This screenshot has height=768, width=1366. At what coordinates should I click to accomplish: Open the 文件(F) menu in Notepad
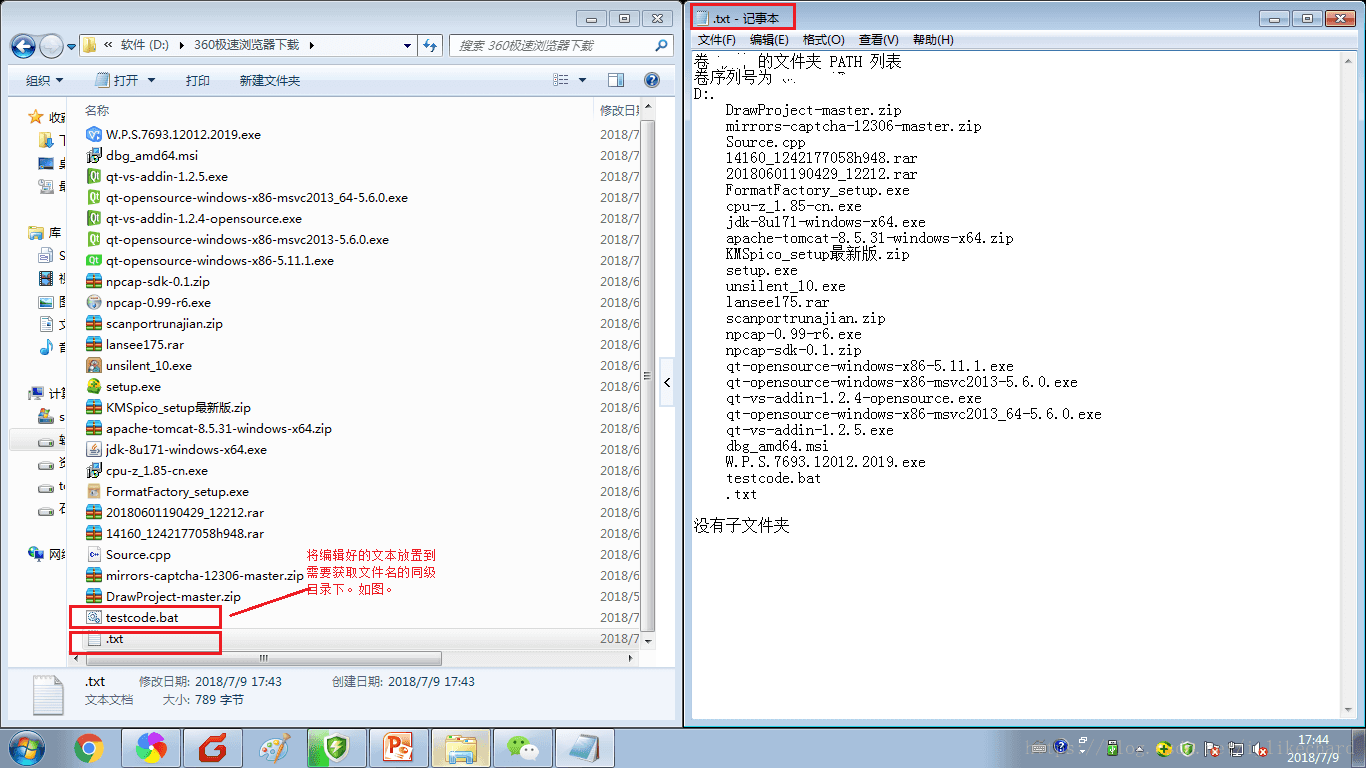pyautogui.click(x=716, y=40)
